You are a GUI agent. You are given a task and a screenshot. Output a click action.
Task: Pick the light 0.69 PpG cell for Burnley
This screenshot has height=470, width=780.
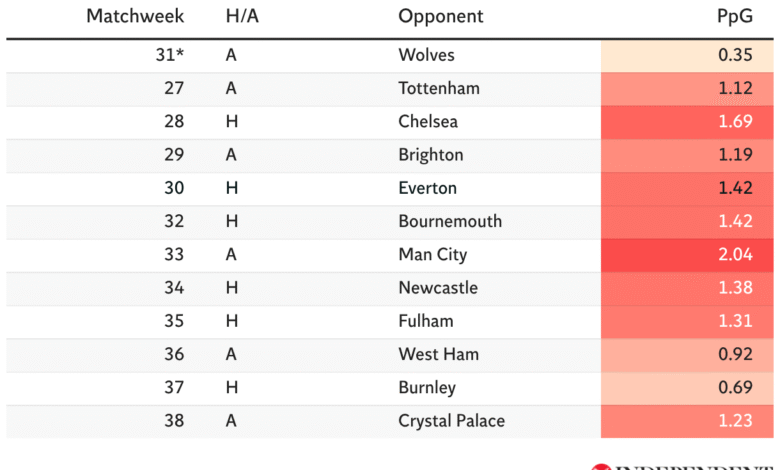coord(687,388)
